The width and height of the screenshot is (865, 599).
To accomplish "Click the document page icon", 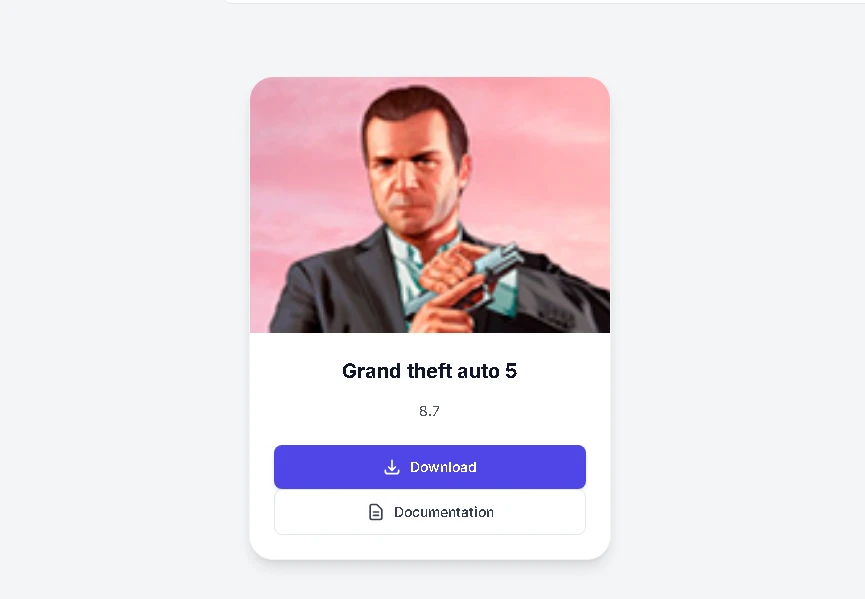I will pos(376,512).
